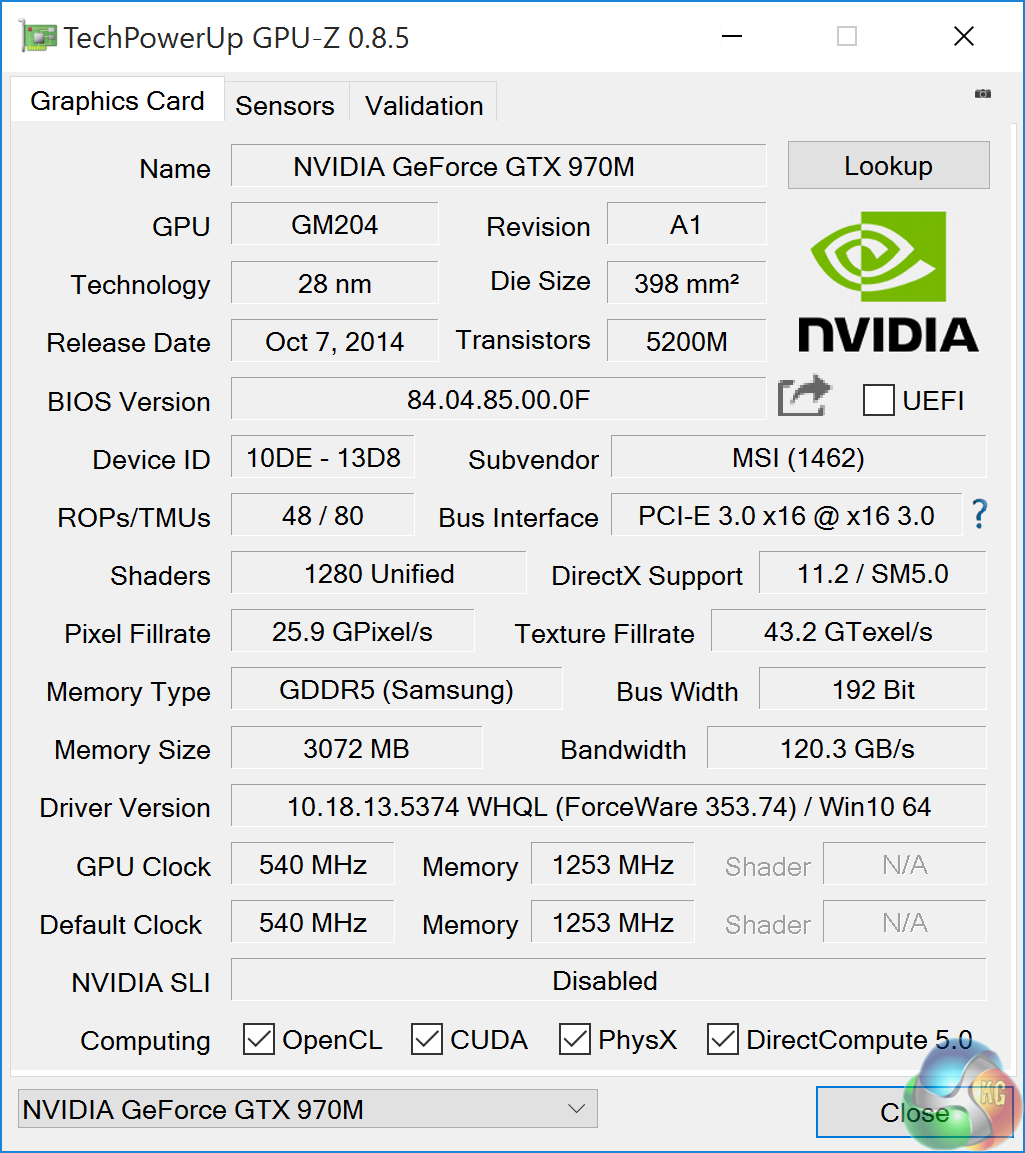
Task: Click the GPU-Z app icon in title bar
Action: [38, 37]
